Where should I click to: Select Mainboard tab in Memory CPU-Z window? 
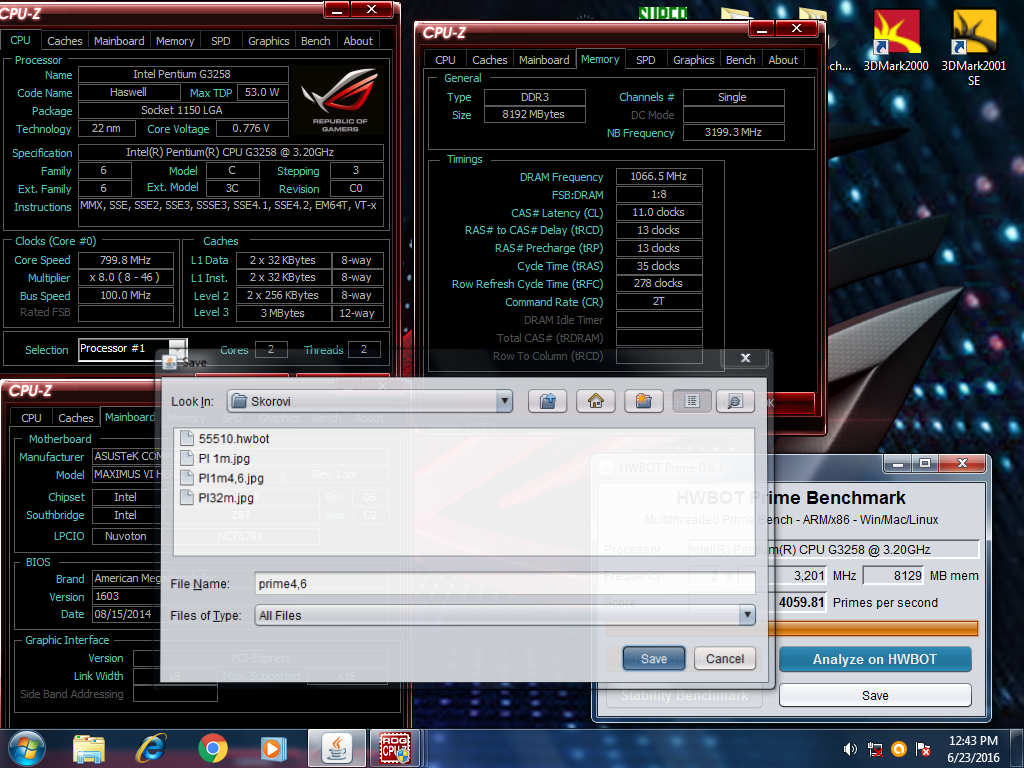544,59
